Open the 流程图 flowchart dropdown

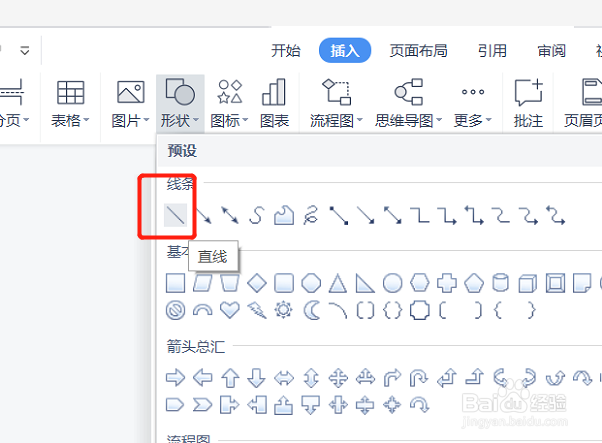click(336, 104)
